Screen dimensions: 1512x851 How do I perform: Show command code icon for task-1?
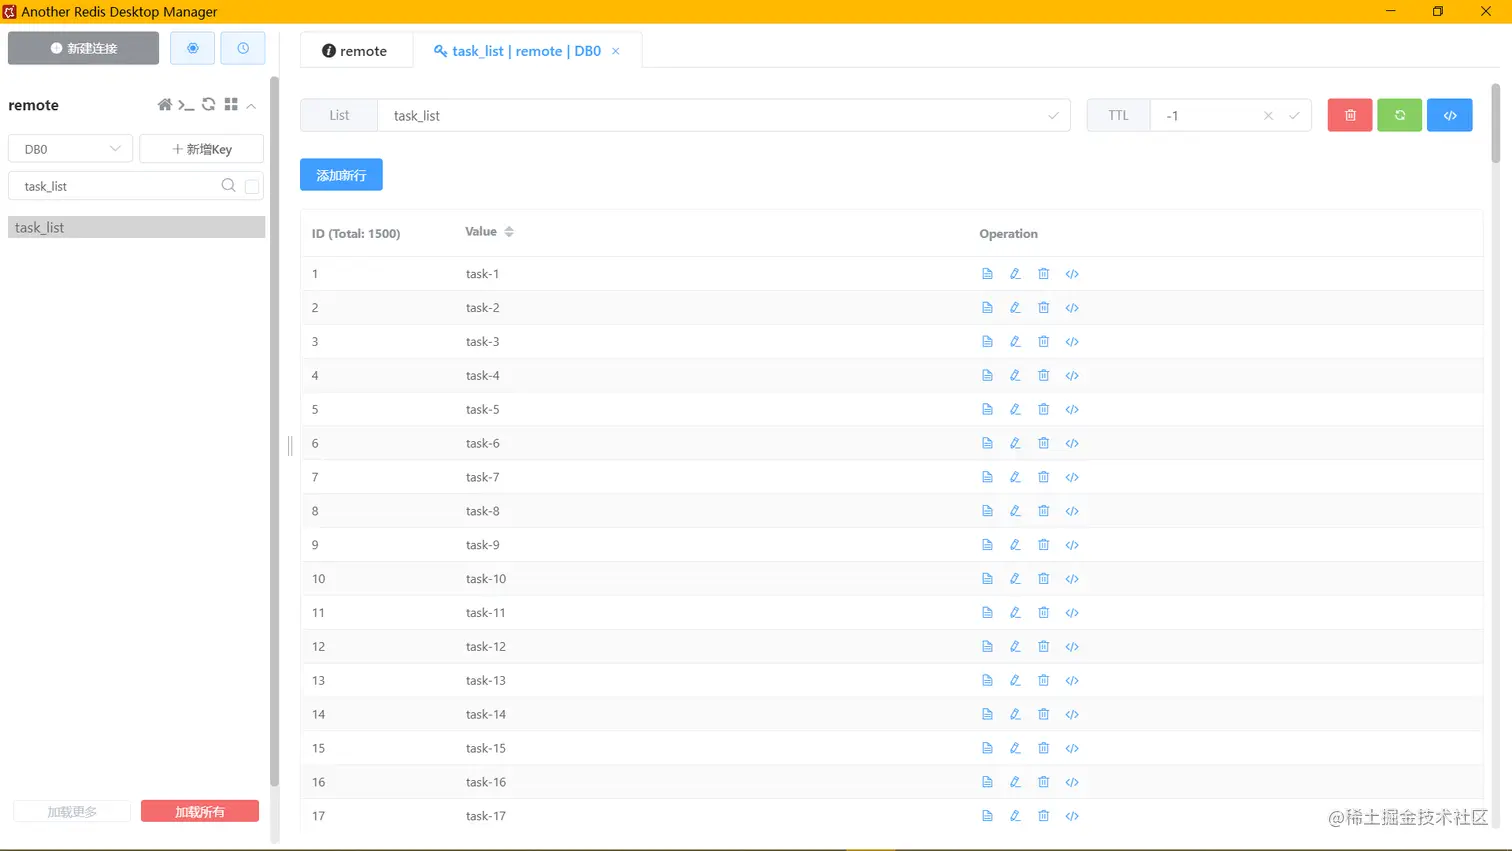pyautogui.click(x=1072, y=274)
